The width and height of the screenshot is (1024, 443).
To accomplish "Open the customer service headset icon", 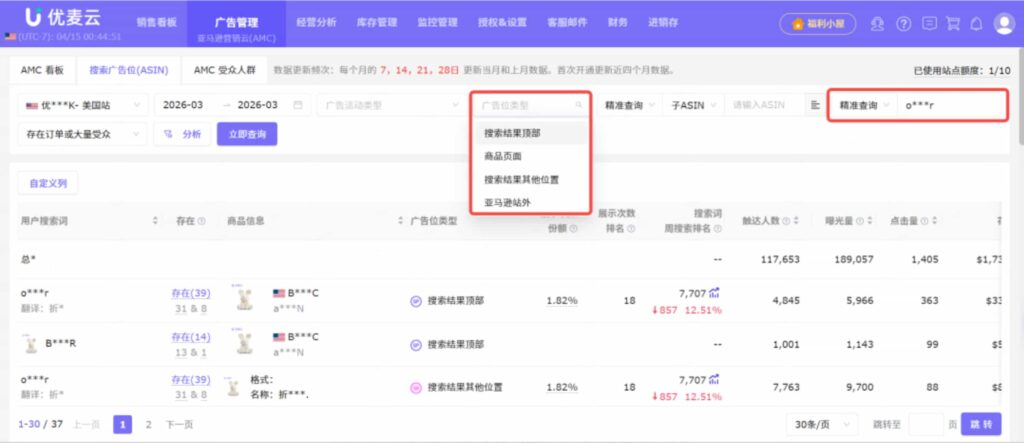I will pos(877,24).
